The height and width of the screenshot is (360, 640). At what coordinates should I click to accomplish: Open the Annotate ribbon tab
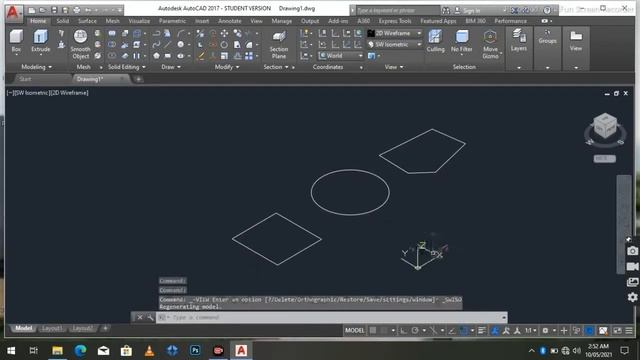click(230, 21)
